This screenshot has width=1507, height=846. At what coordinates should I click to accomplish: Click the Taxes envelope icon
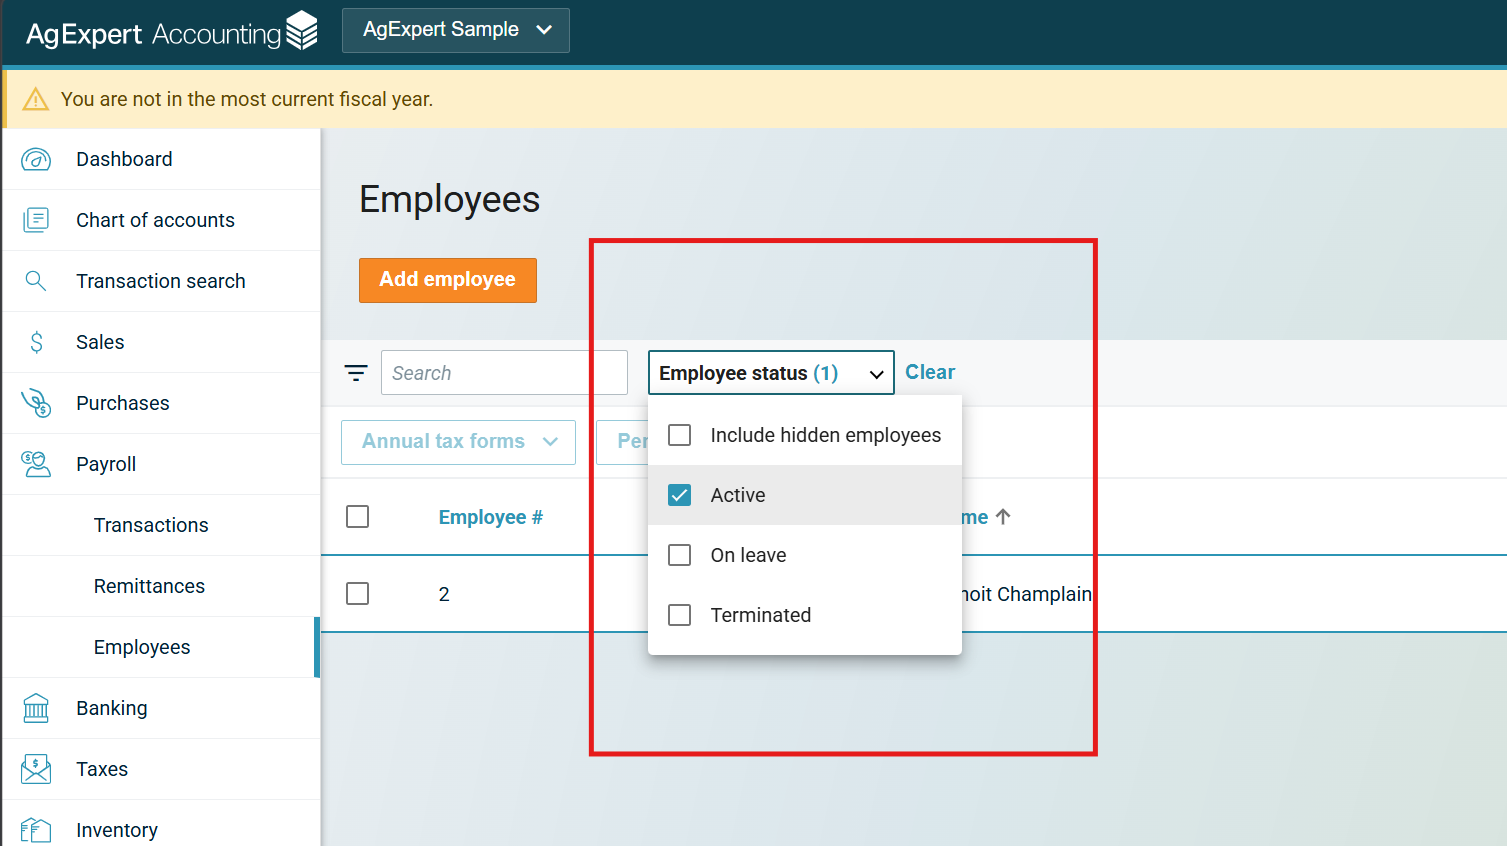click(x=36, y=769)
